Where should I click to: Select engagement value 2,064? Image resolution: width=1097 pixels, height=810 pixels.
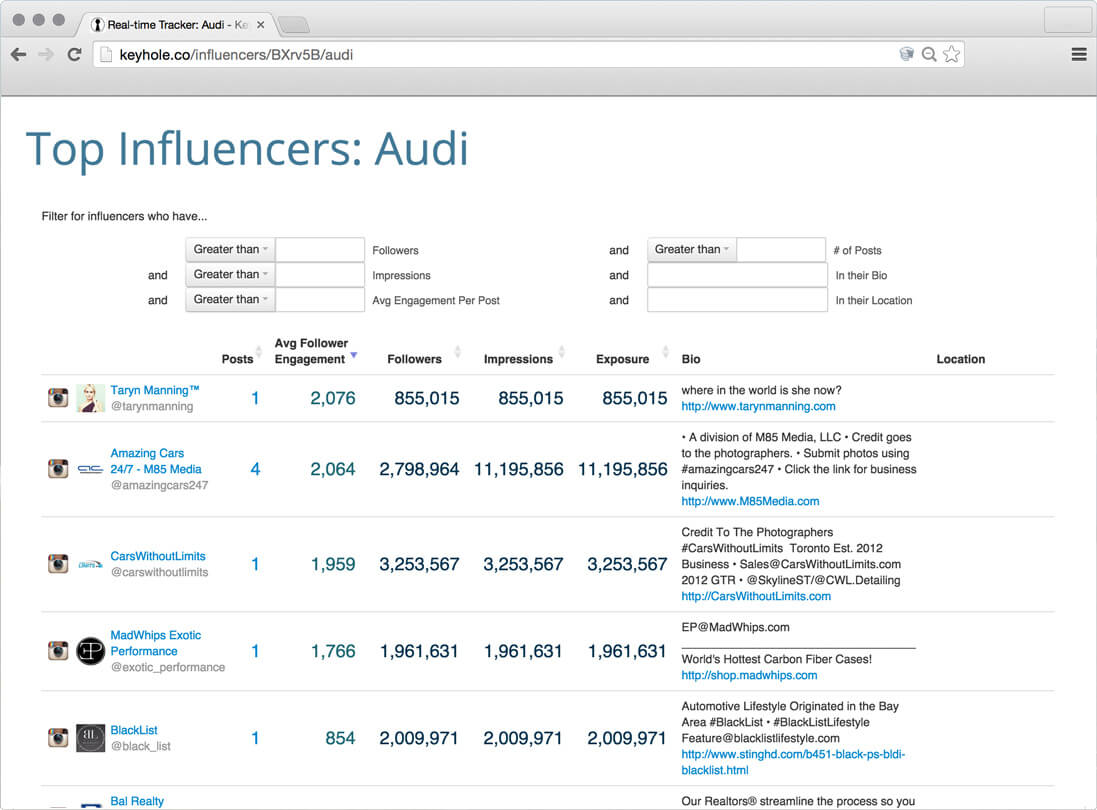333,469
